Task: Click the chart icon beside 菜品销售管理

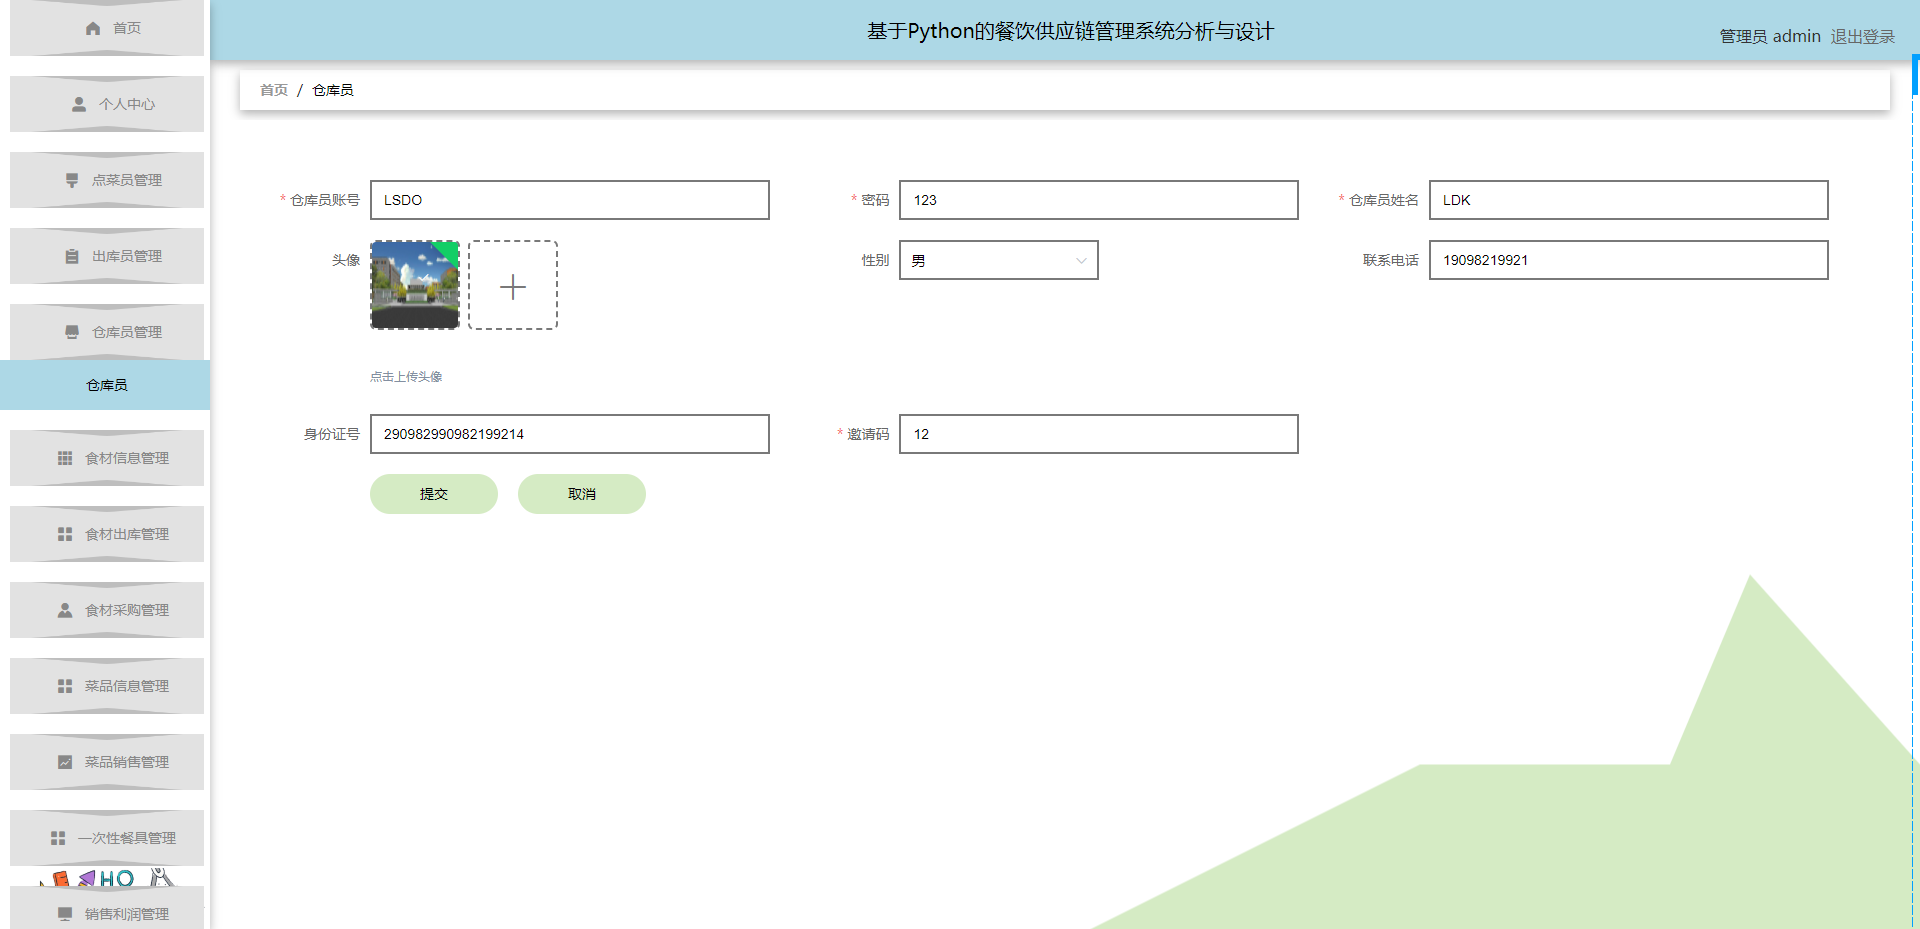Action: coord(65,762)
